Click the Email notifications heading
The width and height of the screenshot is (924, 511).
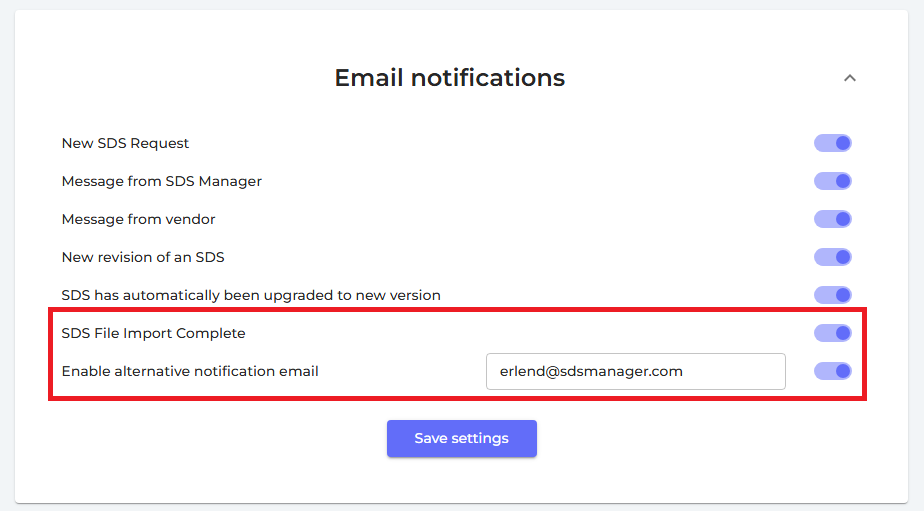click(x=449, y=78)
